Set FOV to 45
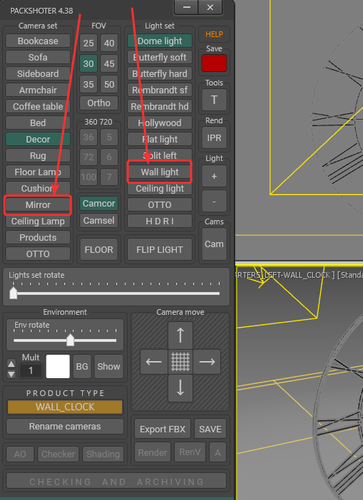Viewport: 363px width, 500px height. click(109, 64)
